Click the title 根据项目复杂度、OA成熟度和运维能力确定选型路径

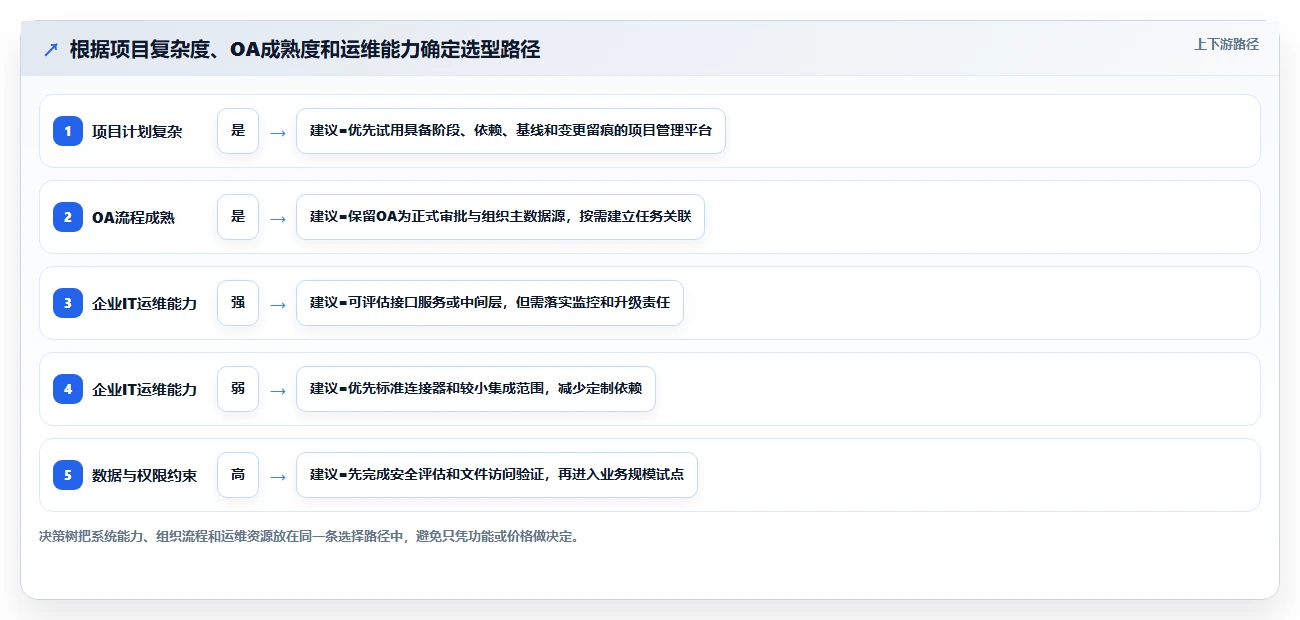305,49
